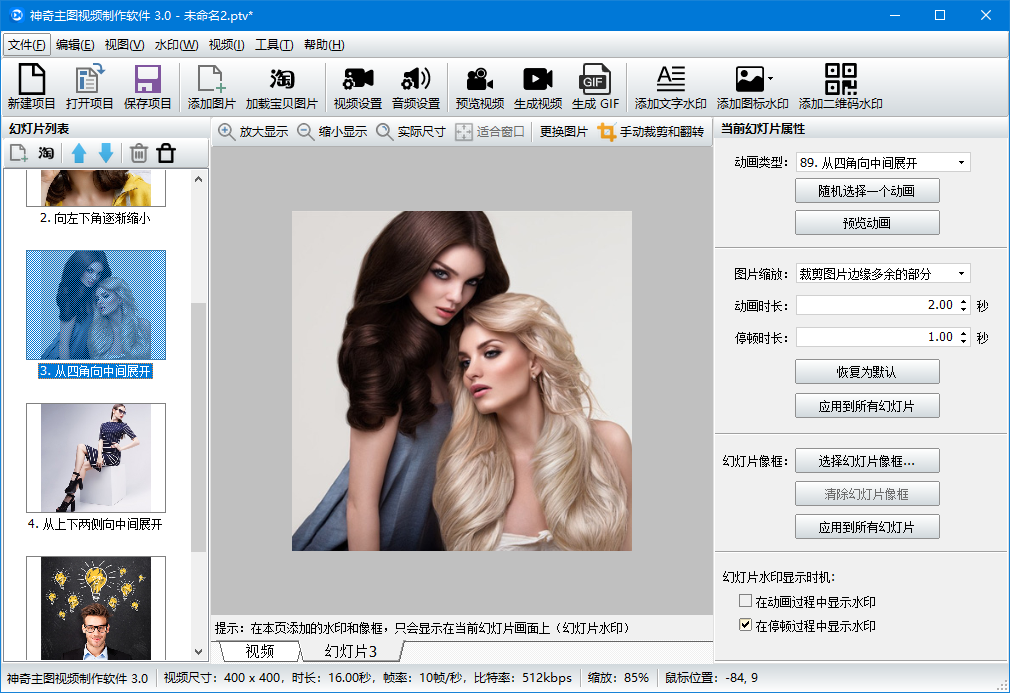Switch to the 视频 tab
The height and width of the screenshot is (693, 1010).
tap(260, 651)
